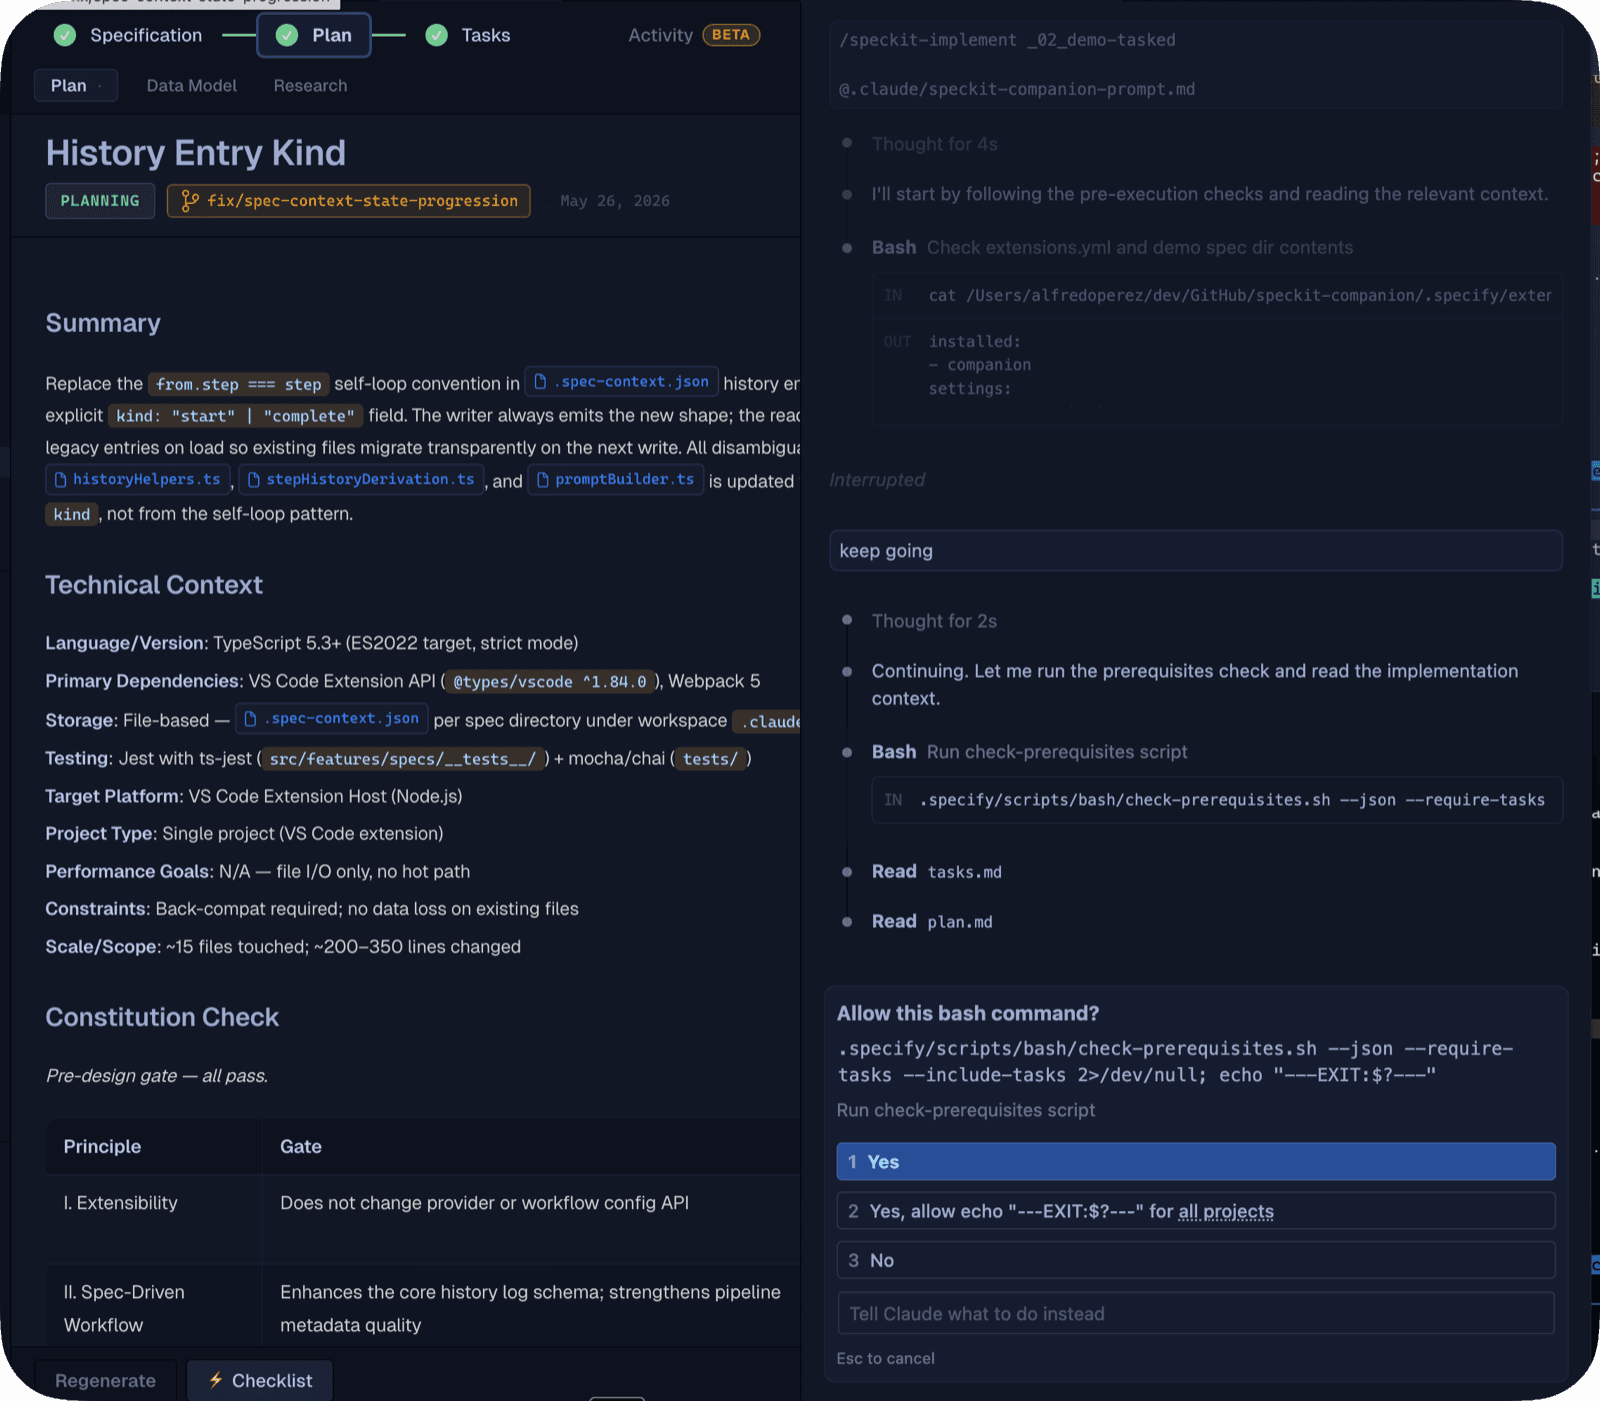The width and height of the screenshot is (1600, 1401).
Task: Click the Read tasks.md entry
Action: (x=936, y=872)
